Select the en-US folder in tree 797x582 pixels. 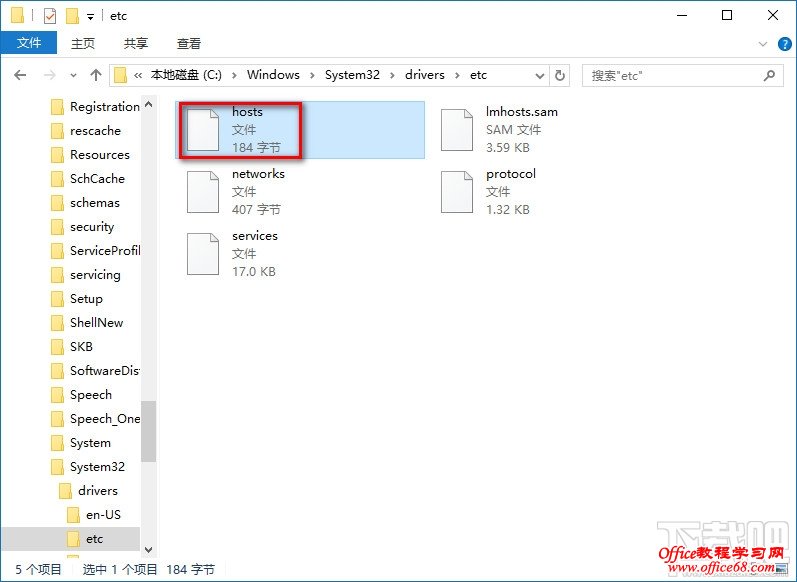(94, 514)
